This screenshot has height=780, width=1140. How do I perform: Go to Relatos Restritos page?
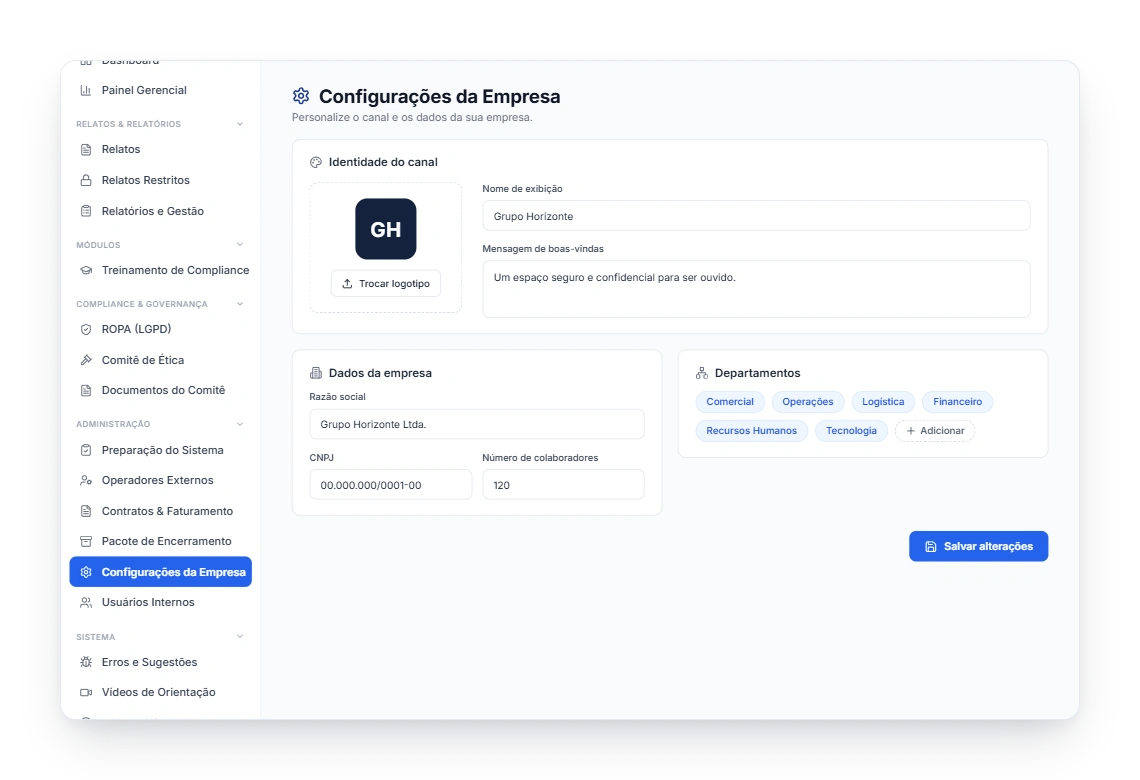pos(161,180)
